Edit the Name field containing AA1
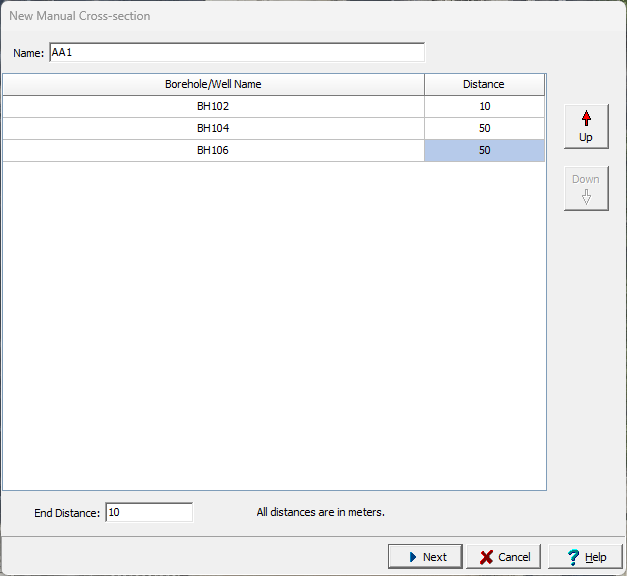This screenshot has width=627, height=576. pos(237,52)
